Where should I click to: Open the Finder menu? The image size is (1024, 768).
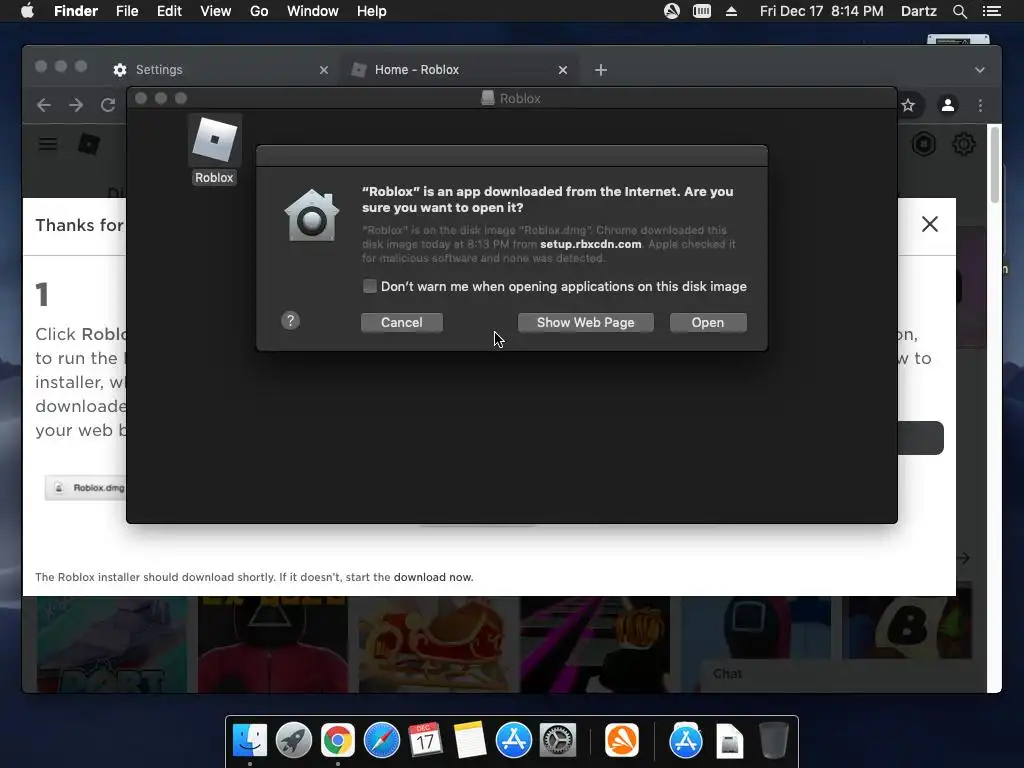coord(76,11)
